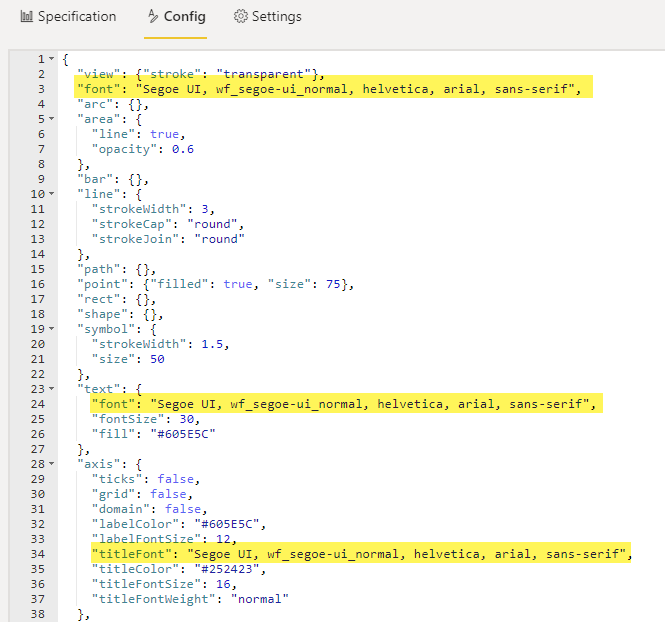665x622 pixels.
Task: Click the strokeWidth value 3
Action: (x=205, y=209)
